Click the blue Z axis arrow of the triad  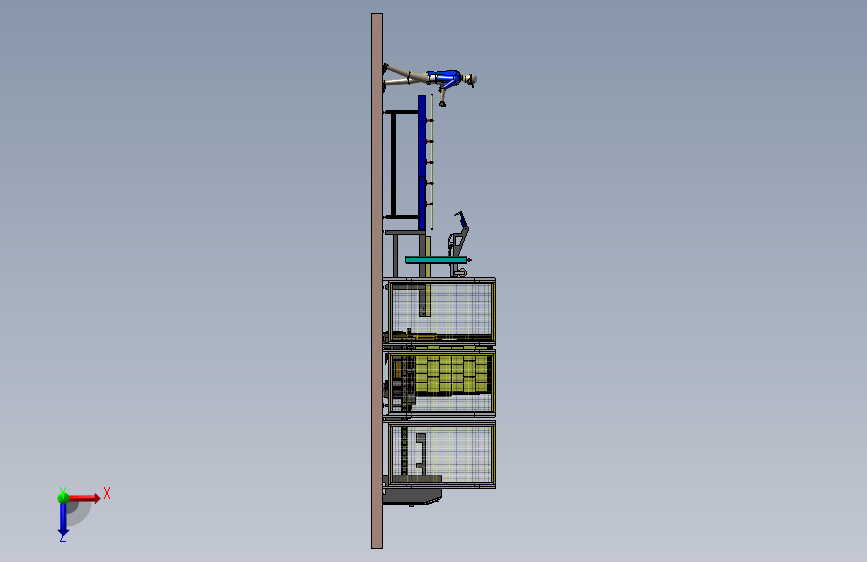coord(63,520)
